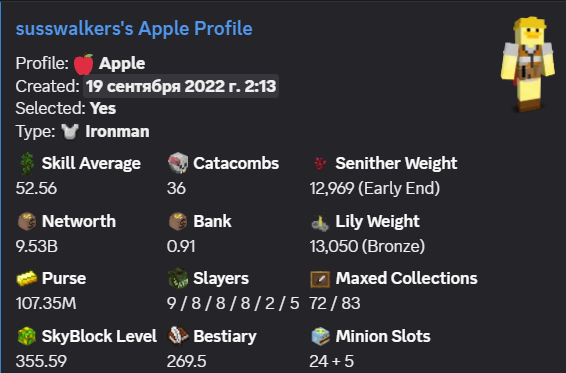Viewport: 566px width, 373px height.
Task: Click the Purse gold ingot icon
Action: pos(27,278)
